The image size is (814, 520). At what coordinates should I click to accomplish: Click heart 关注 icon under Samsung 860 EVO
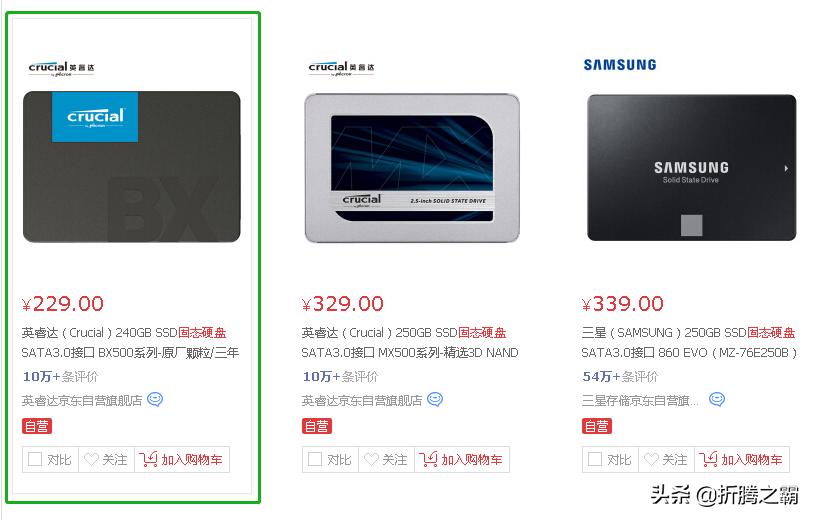tap(652, 459)
